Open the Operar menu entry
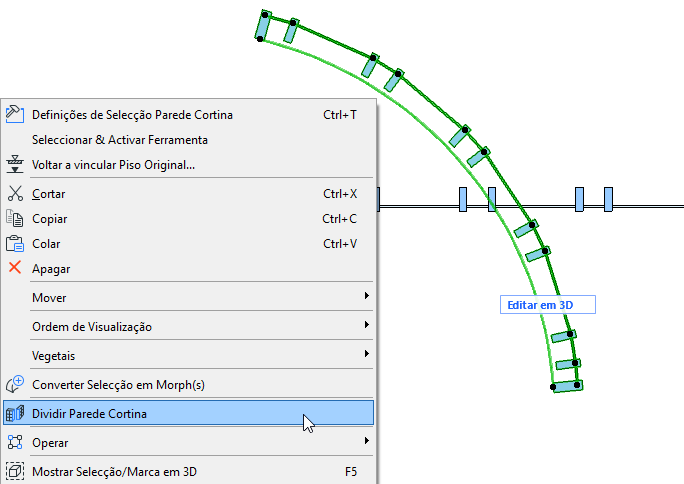The width and height of the screenshot is (684, 484). [188, 443]
